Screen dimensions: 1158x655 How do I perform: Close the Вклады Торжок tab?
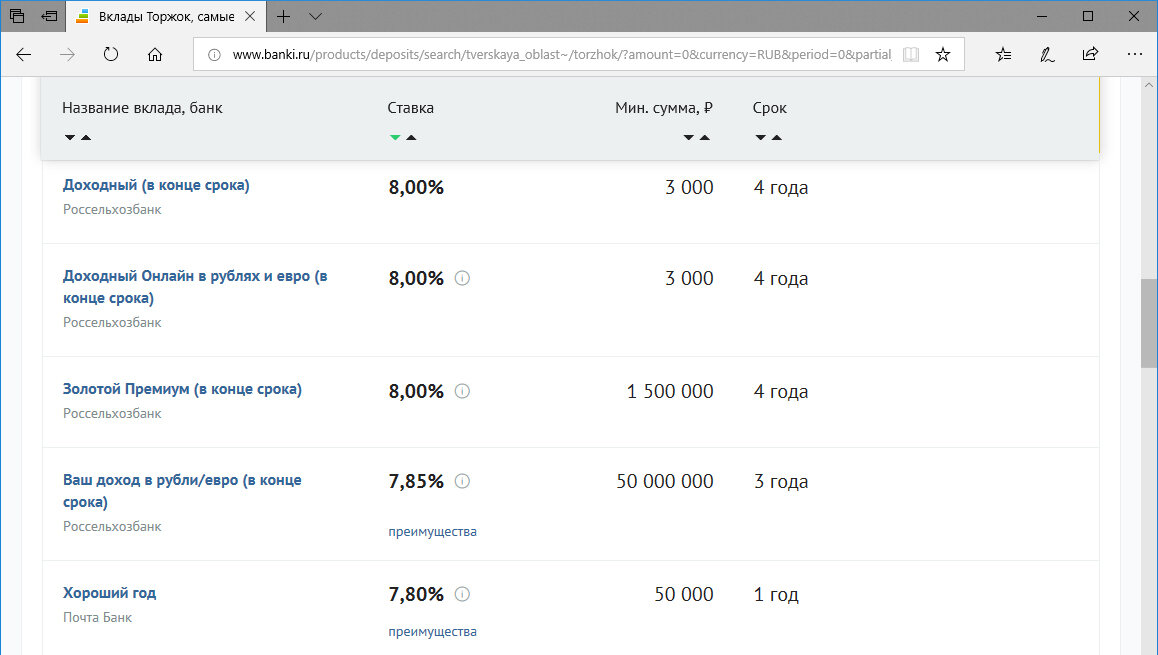pyautogui.click(x=250, y=16)
